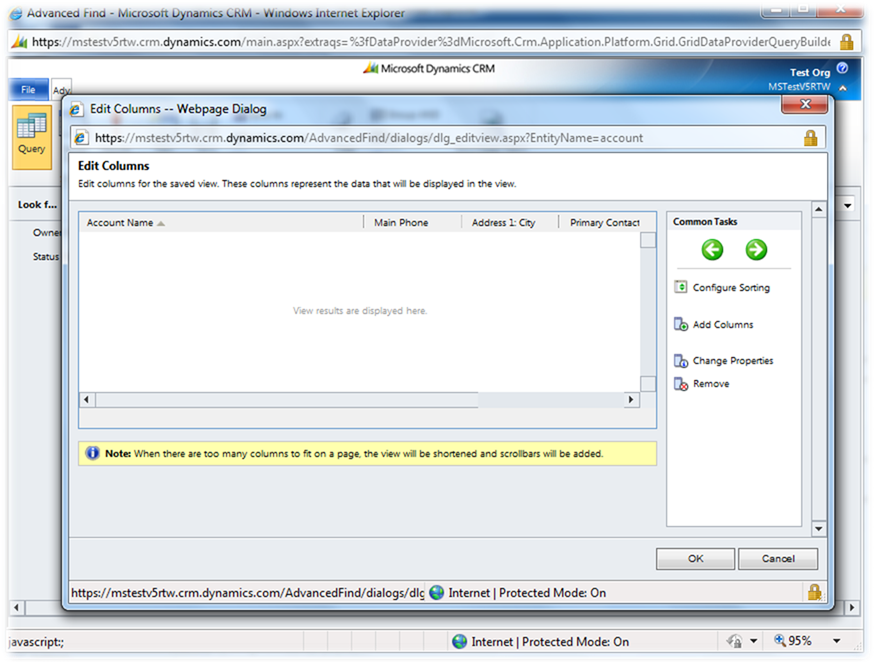
Task: Click the grid horizontal scrollbar thumb
Action: [x=287, y=400]
